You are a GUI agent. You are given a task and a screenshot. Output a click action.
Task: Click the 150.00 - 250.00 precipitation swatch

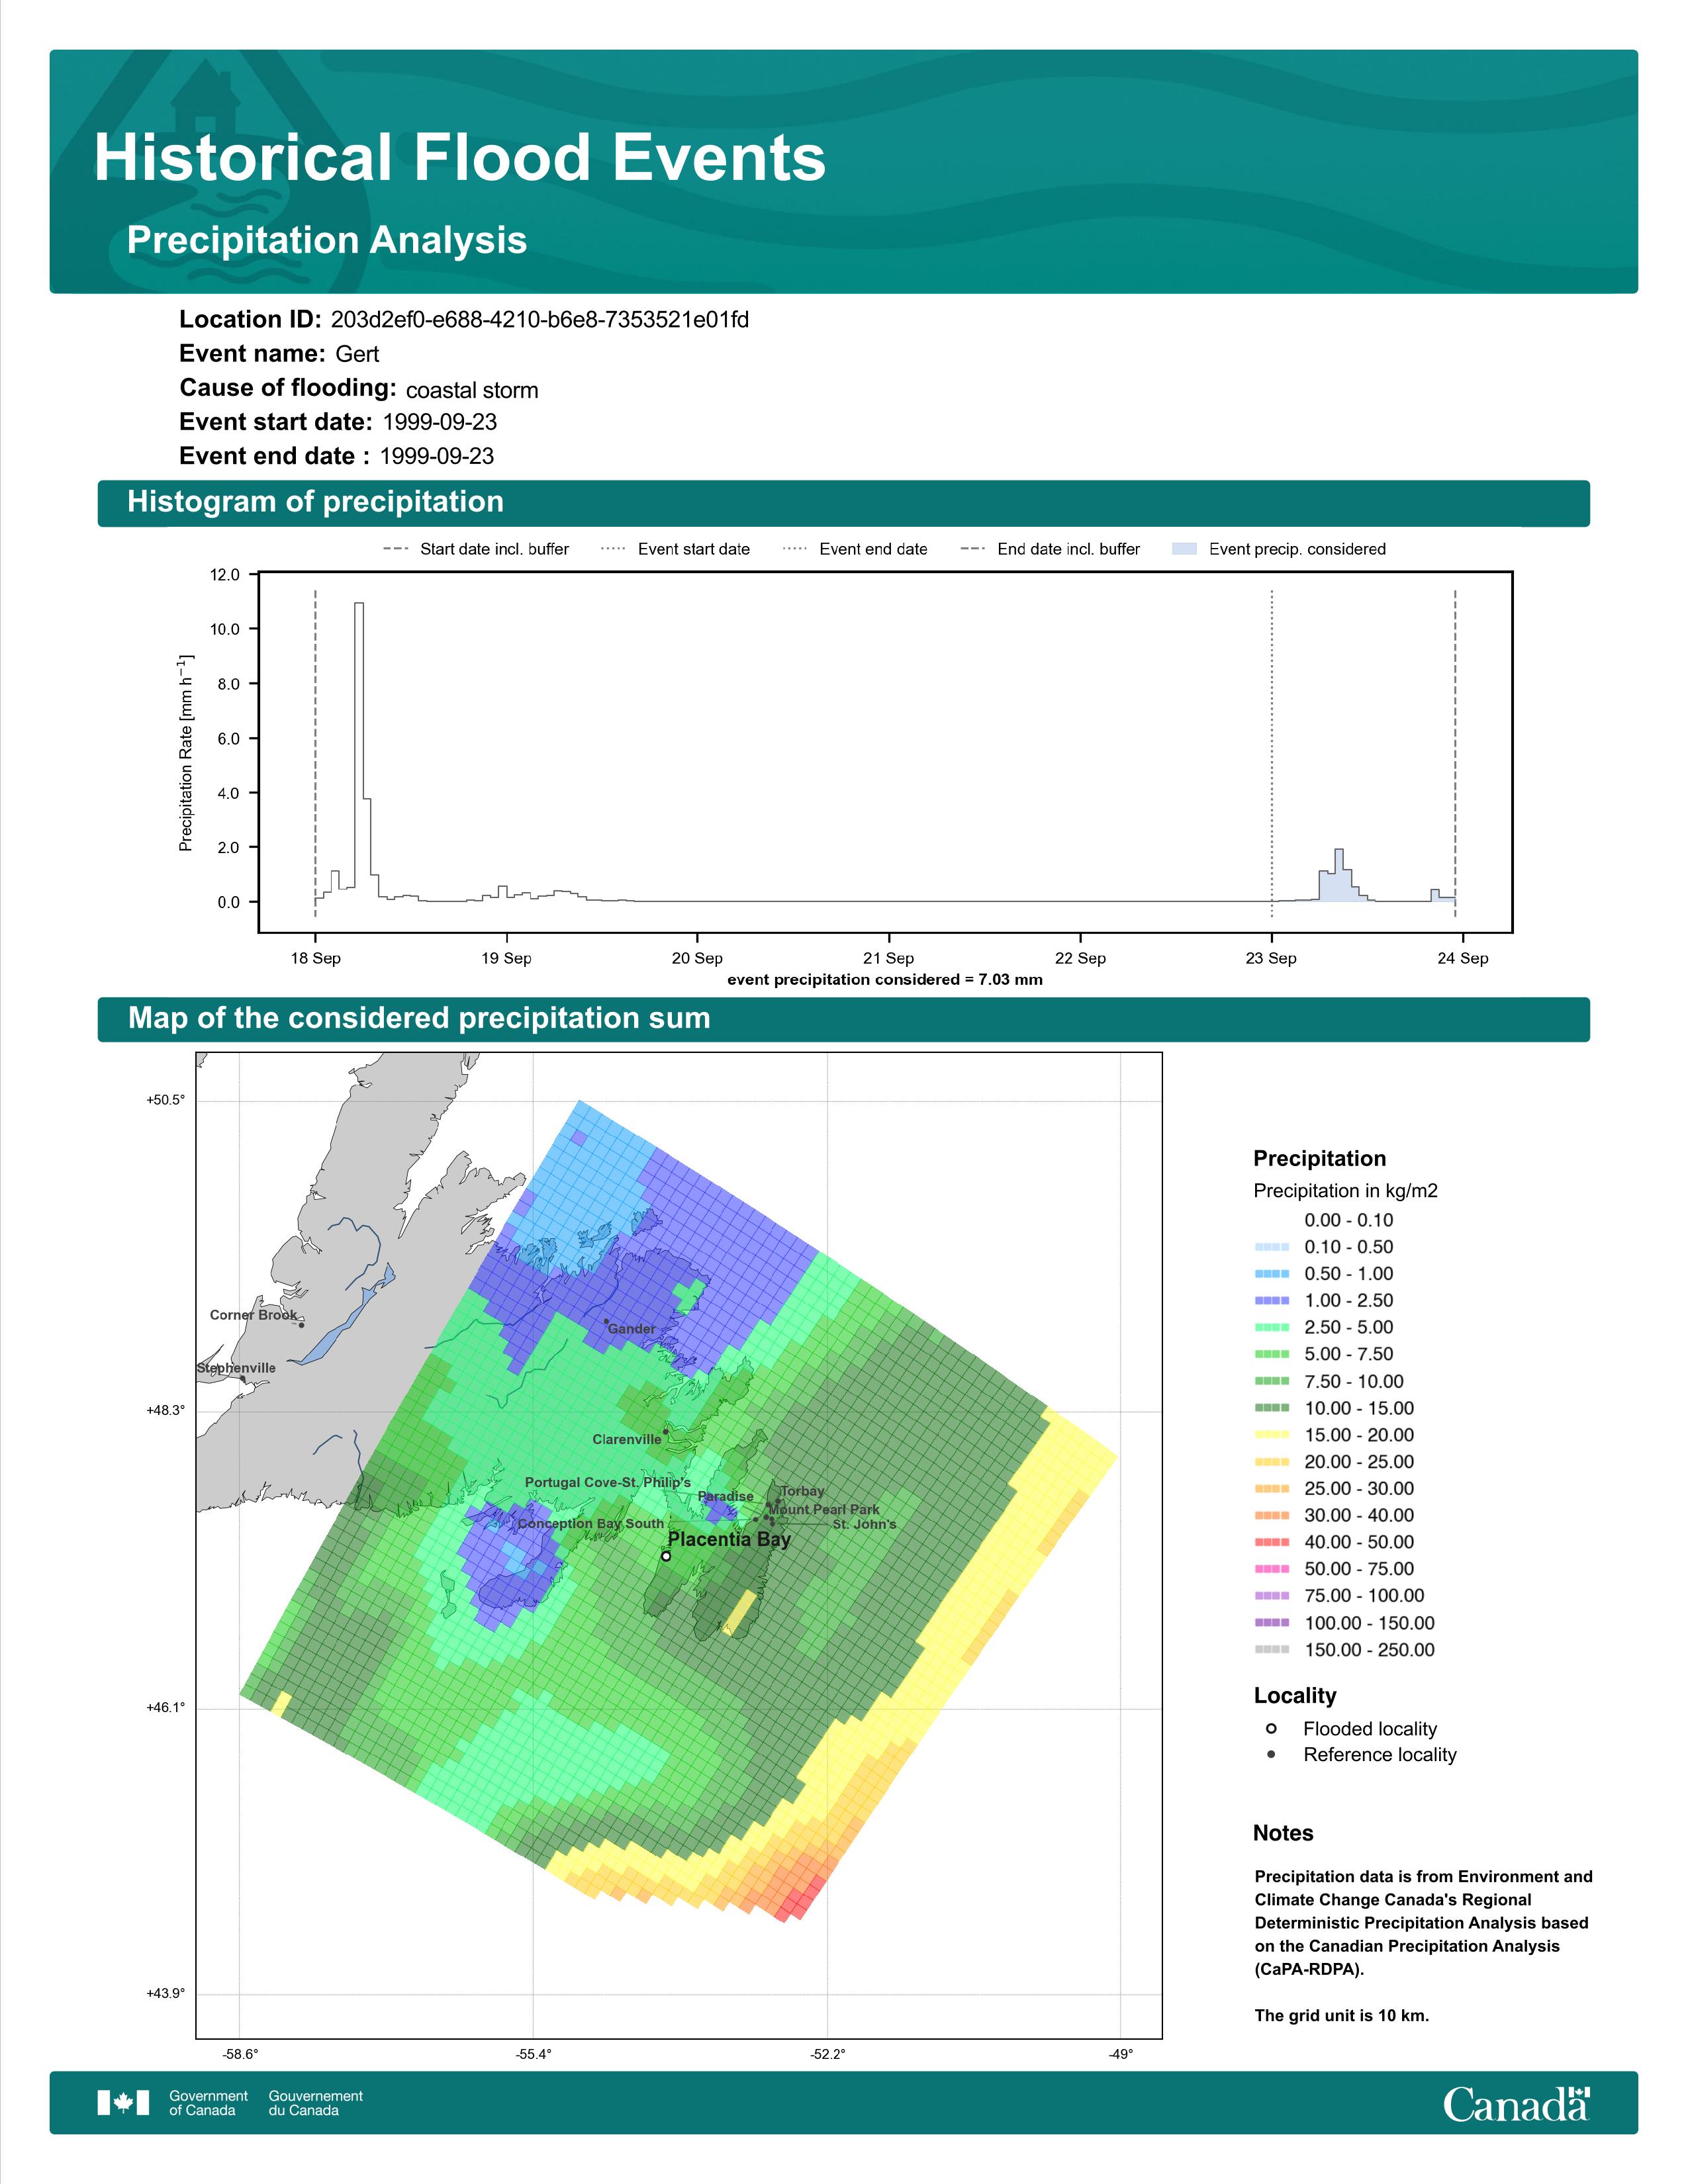pyautogui.click(x=1272, y=1650)
